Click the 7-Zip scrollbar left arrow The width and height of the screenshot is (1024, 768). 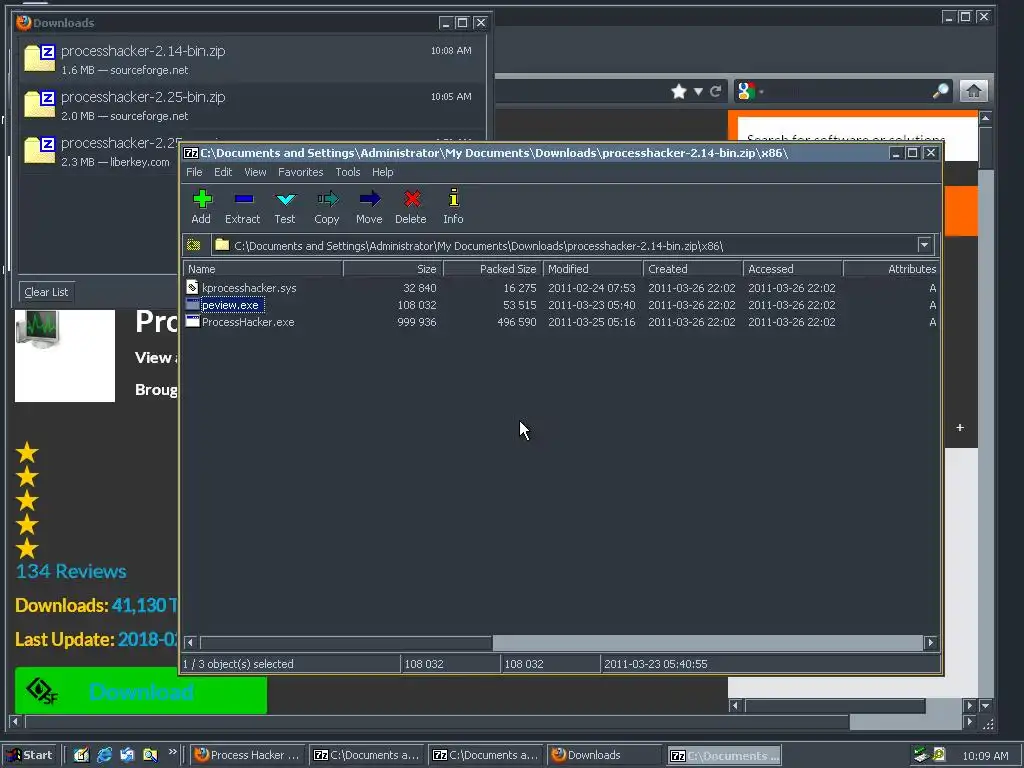(191, 643)
